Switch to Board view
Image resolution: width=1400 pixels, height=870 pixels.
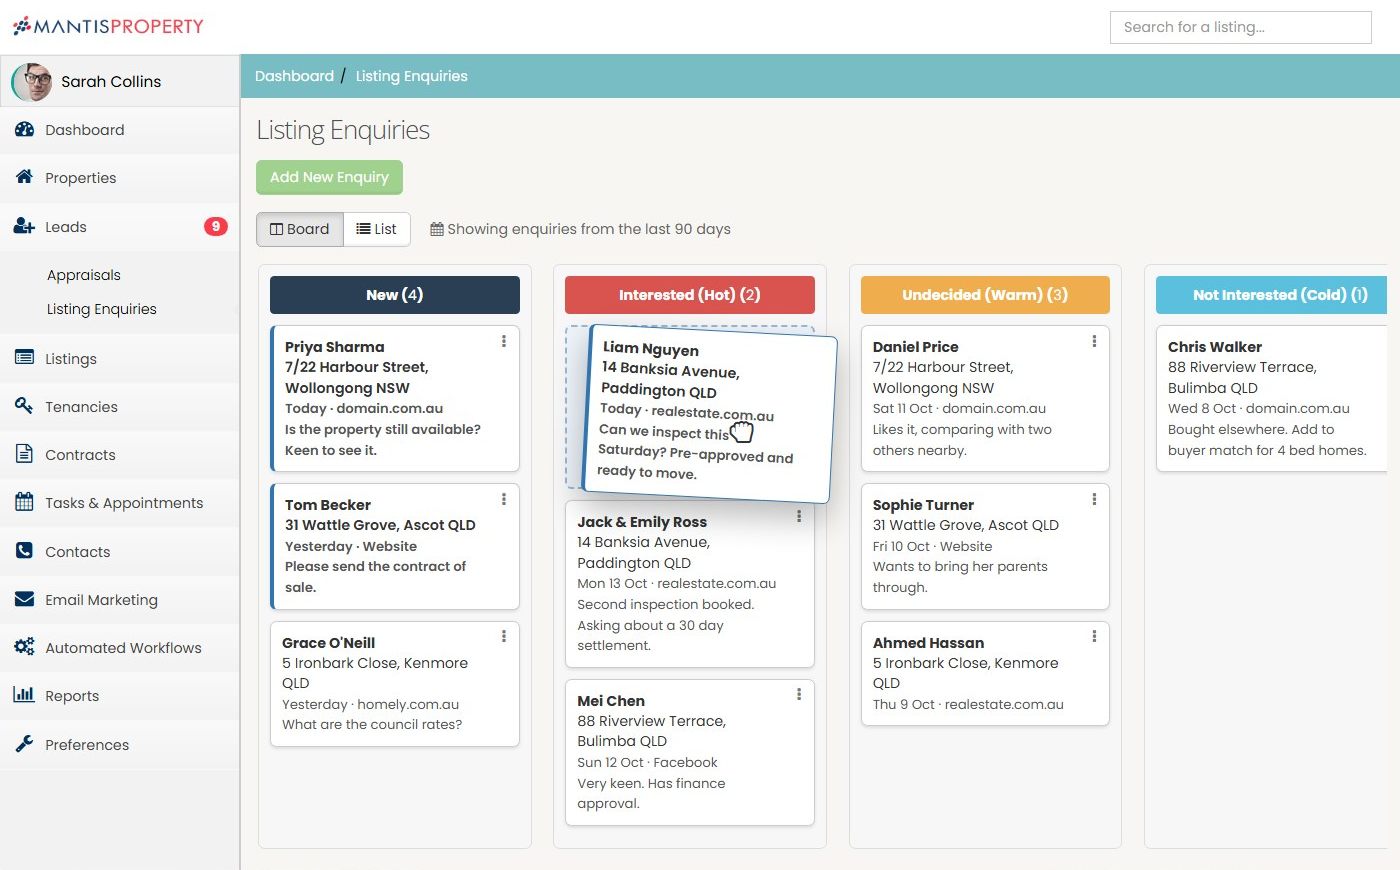pyautogui.click(x=300, y=229)
